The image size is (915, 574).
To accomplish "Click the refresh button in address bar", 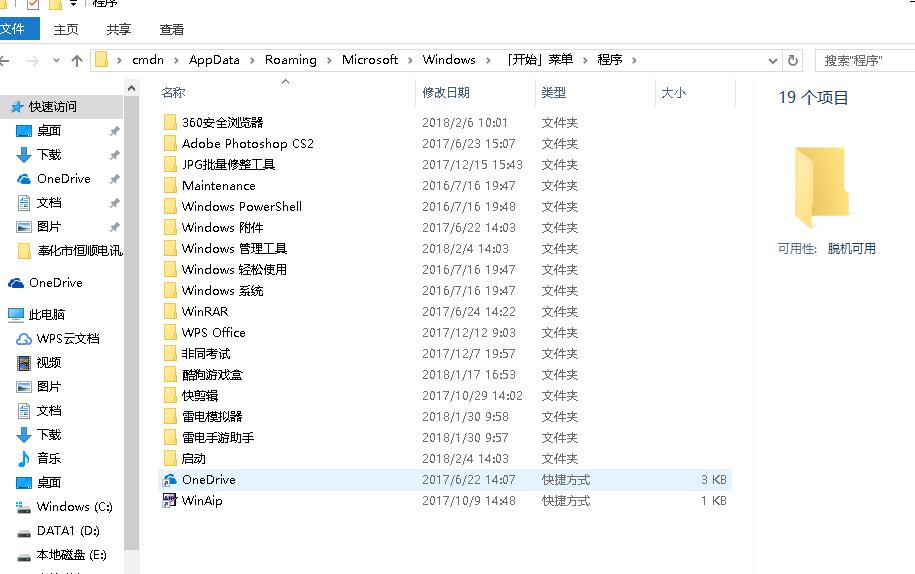I will pyautogui.click(x=792, y=60).
